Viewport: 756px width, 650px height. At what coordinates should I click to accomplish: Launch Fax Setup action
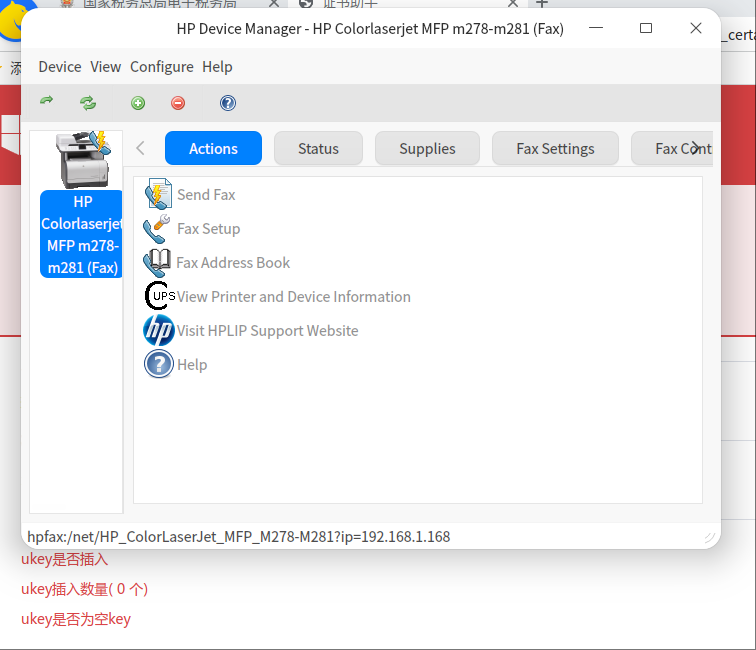click(208, 229)
